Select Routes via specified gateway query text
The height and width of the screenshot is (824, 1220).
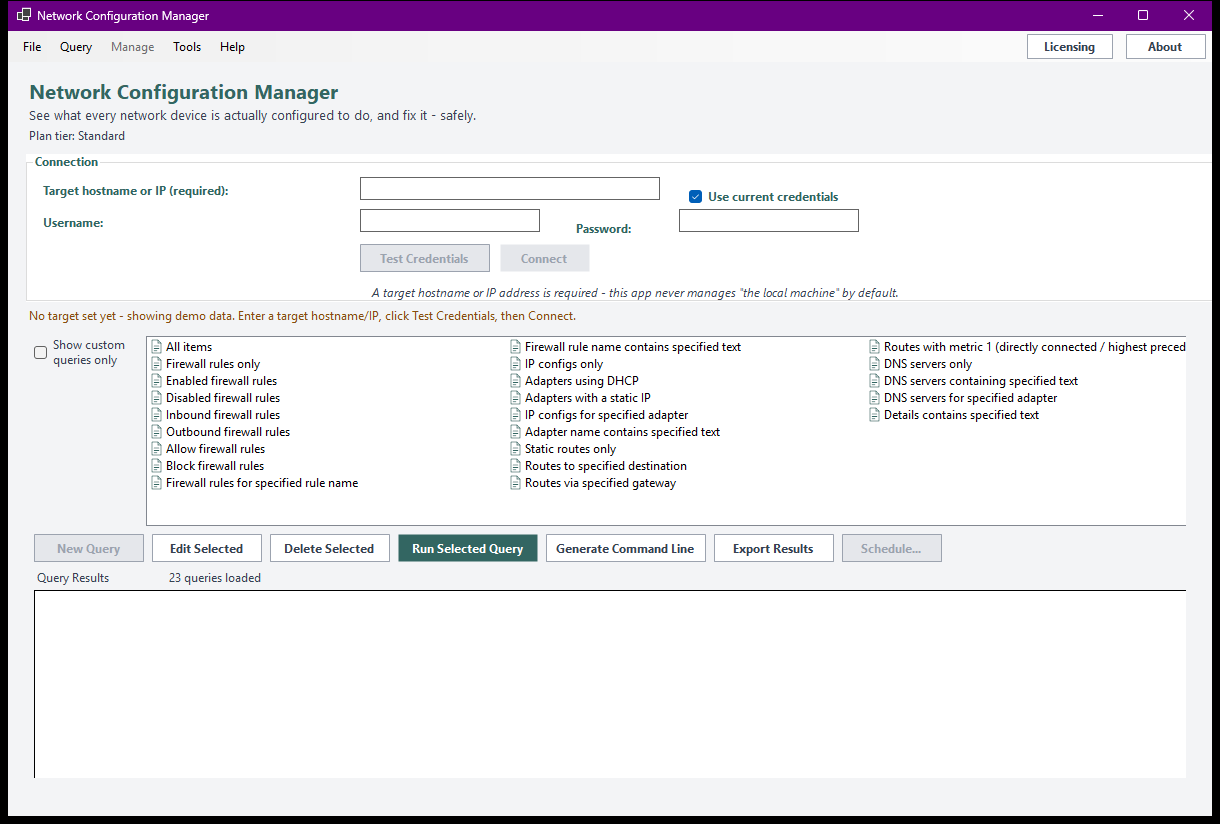click(x=601, y=483)
